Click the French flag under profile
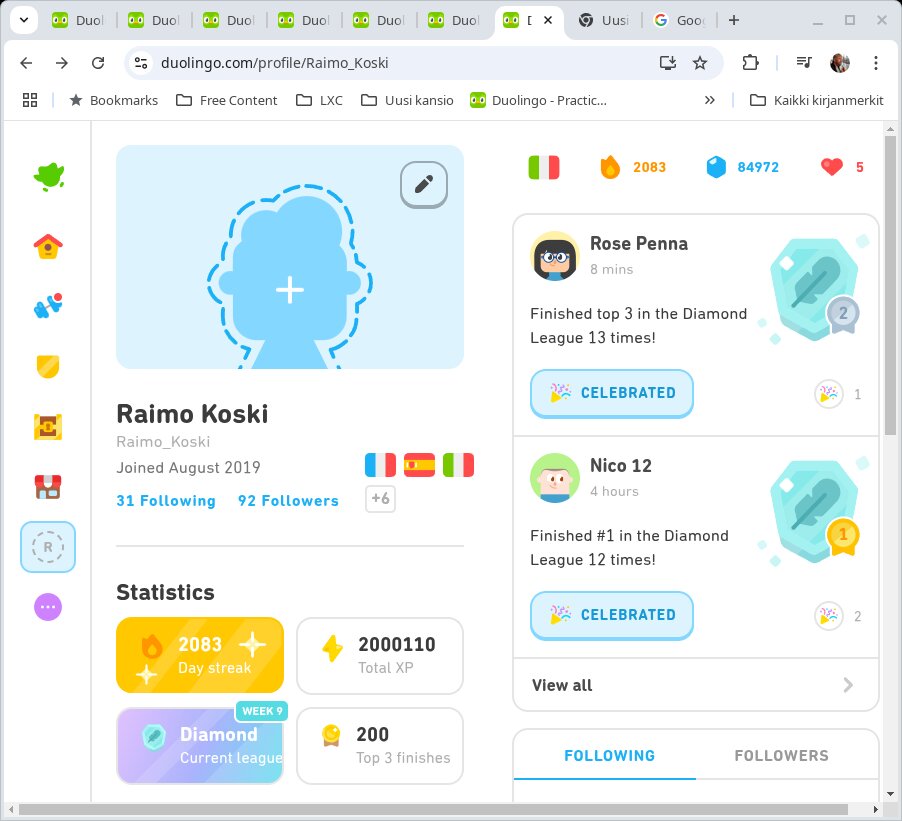Screen dimensions: 902x821 pyautogui.click(x=380, y=465)
